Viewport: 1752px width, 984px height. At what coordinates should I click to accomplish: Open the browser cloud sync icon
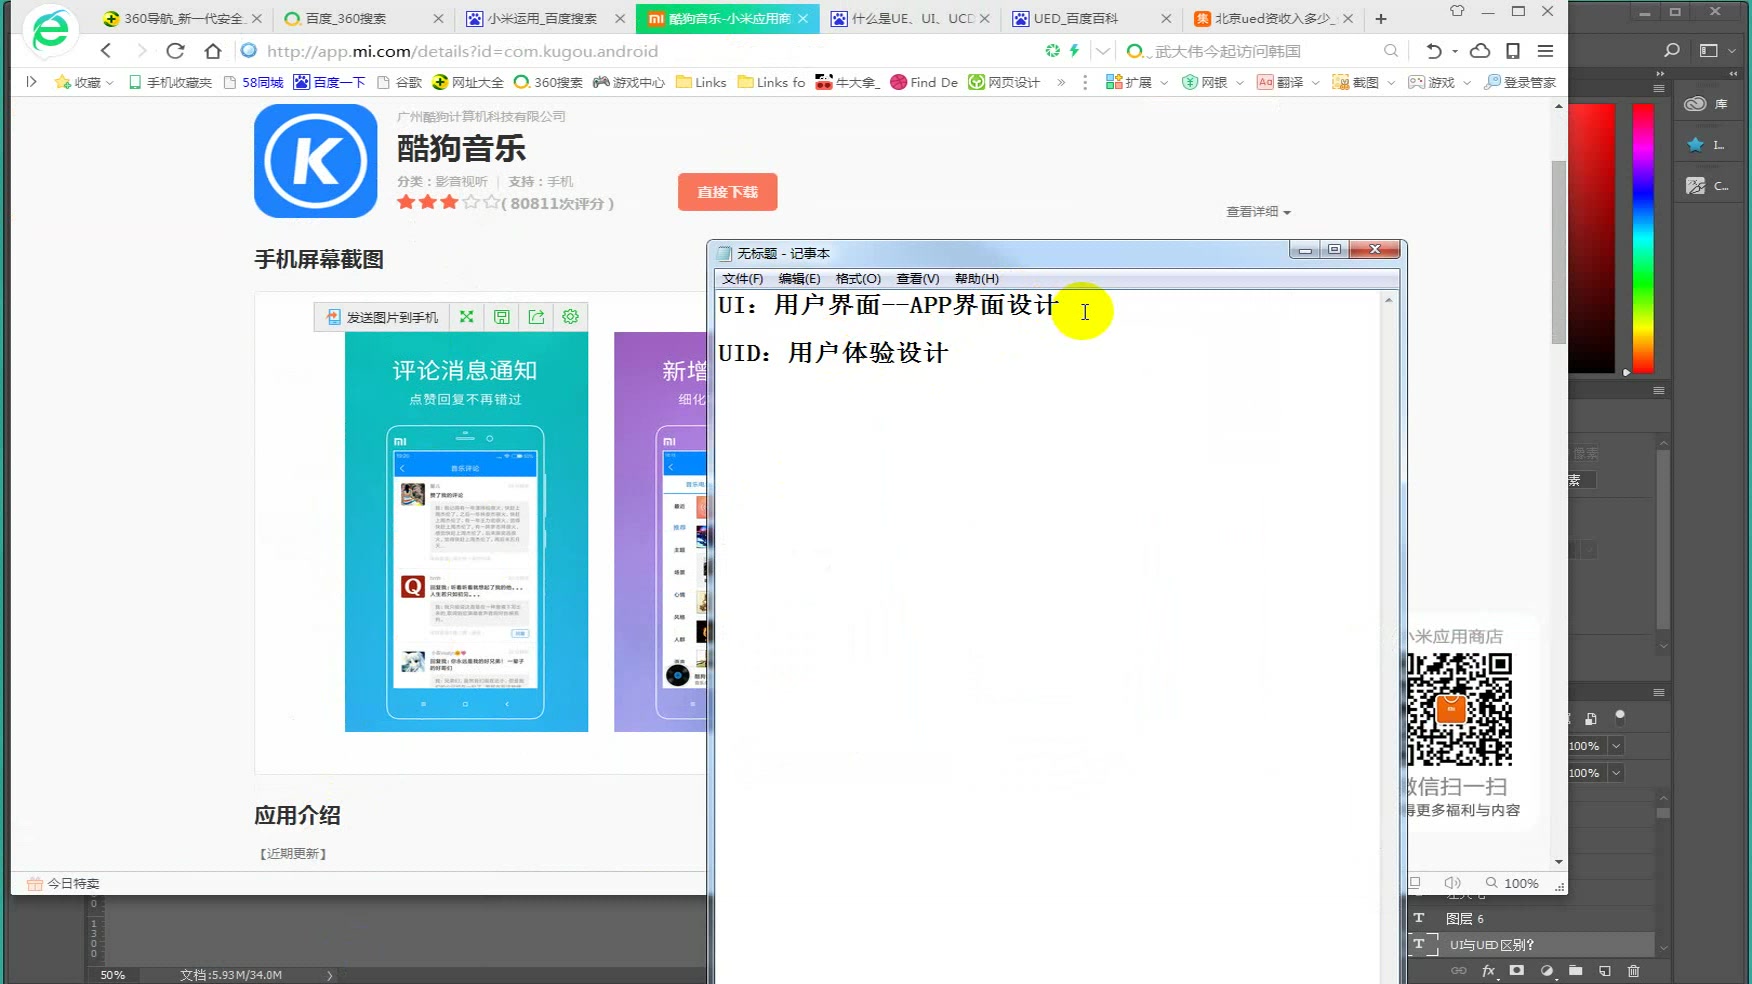pyautogui.click(x=1480, y=51)
